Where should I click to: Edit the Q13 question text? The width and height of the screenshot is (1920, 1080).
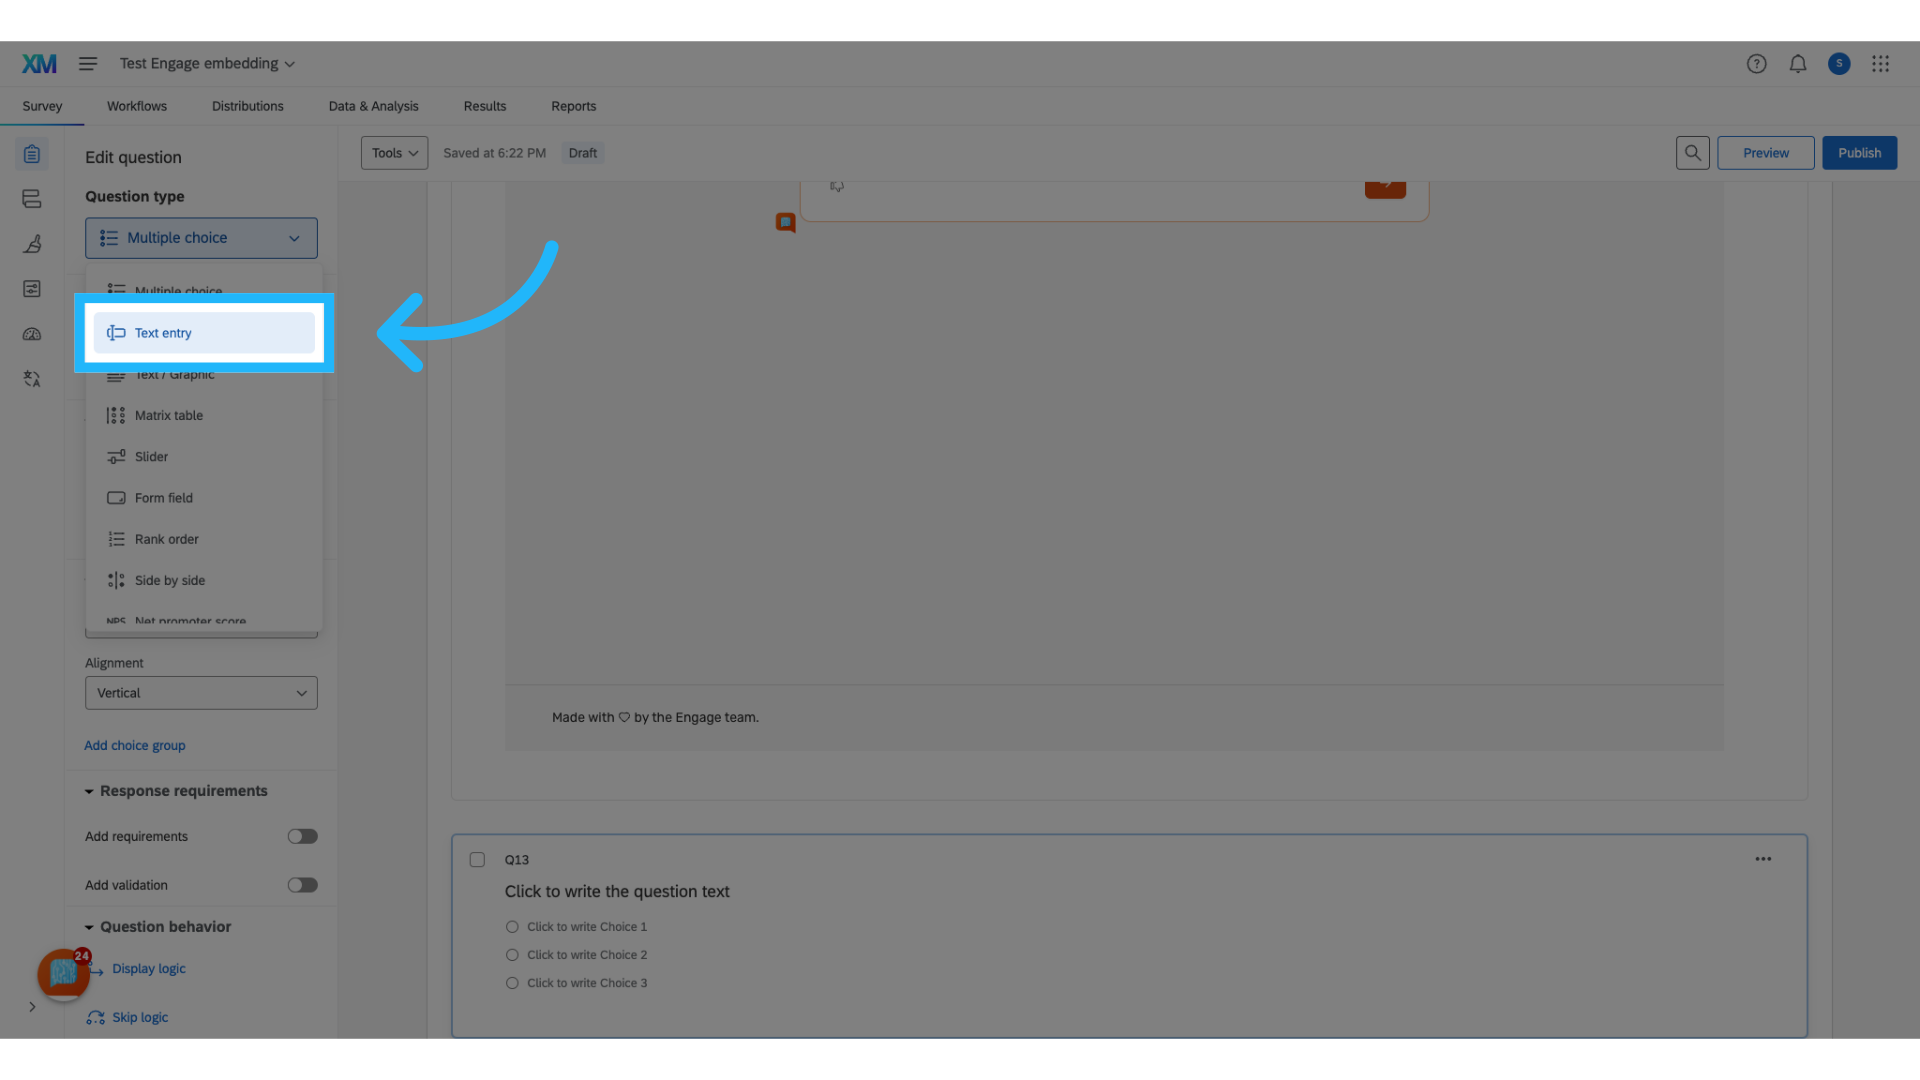tap(617, 892)
